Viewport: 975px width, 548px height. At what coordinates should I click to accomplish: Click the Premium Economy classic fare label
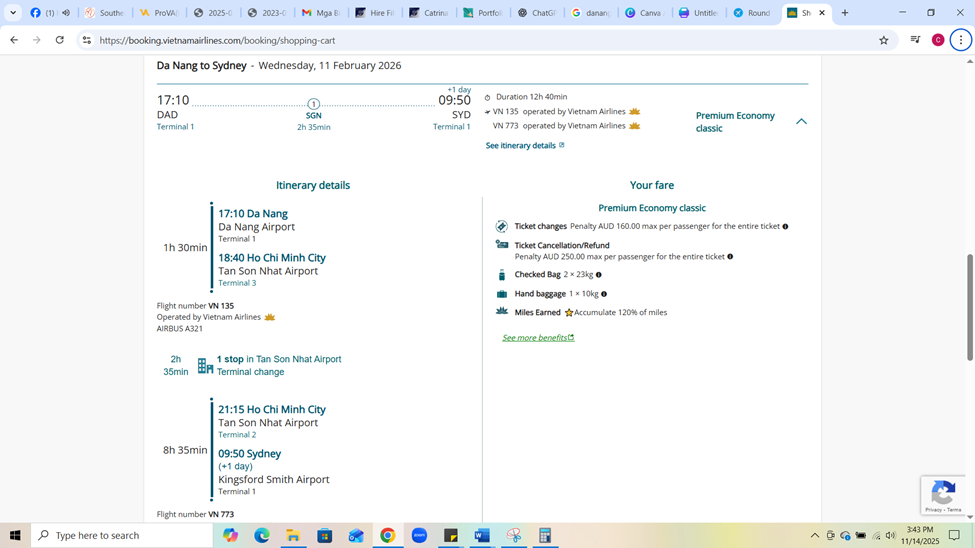tap(735, 122)
